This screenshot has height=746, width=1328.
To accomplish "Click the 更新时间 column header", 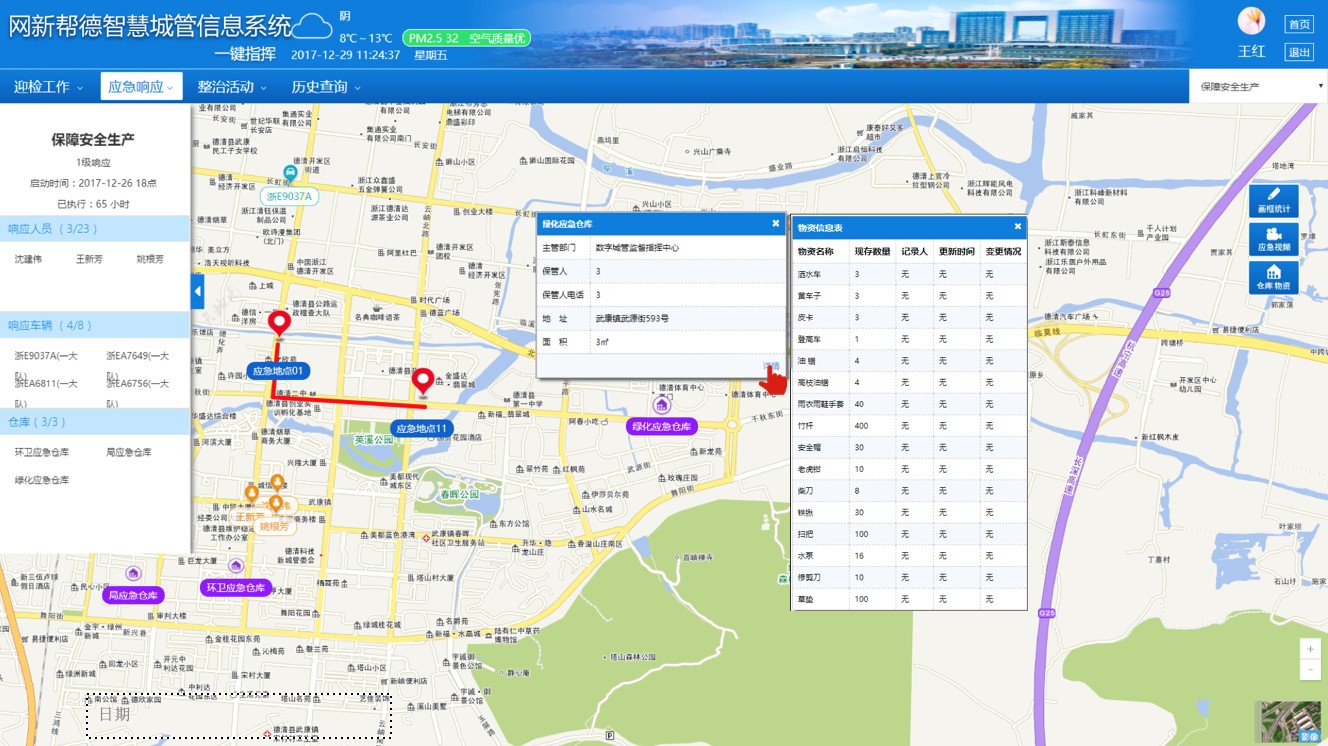I will click(957, 251).
